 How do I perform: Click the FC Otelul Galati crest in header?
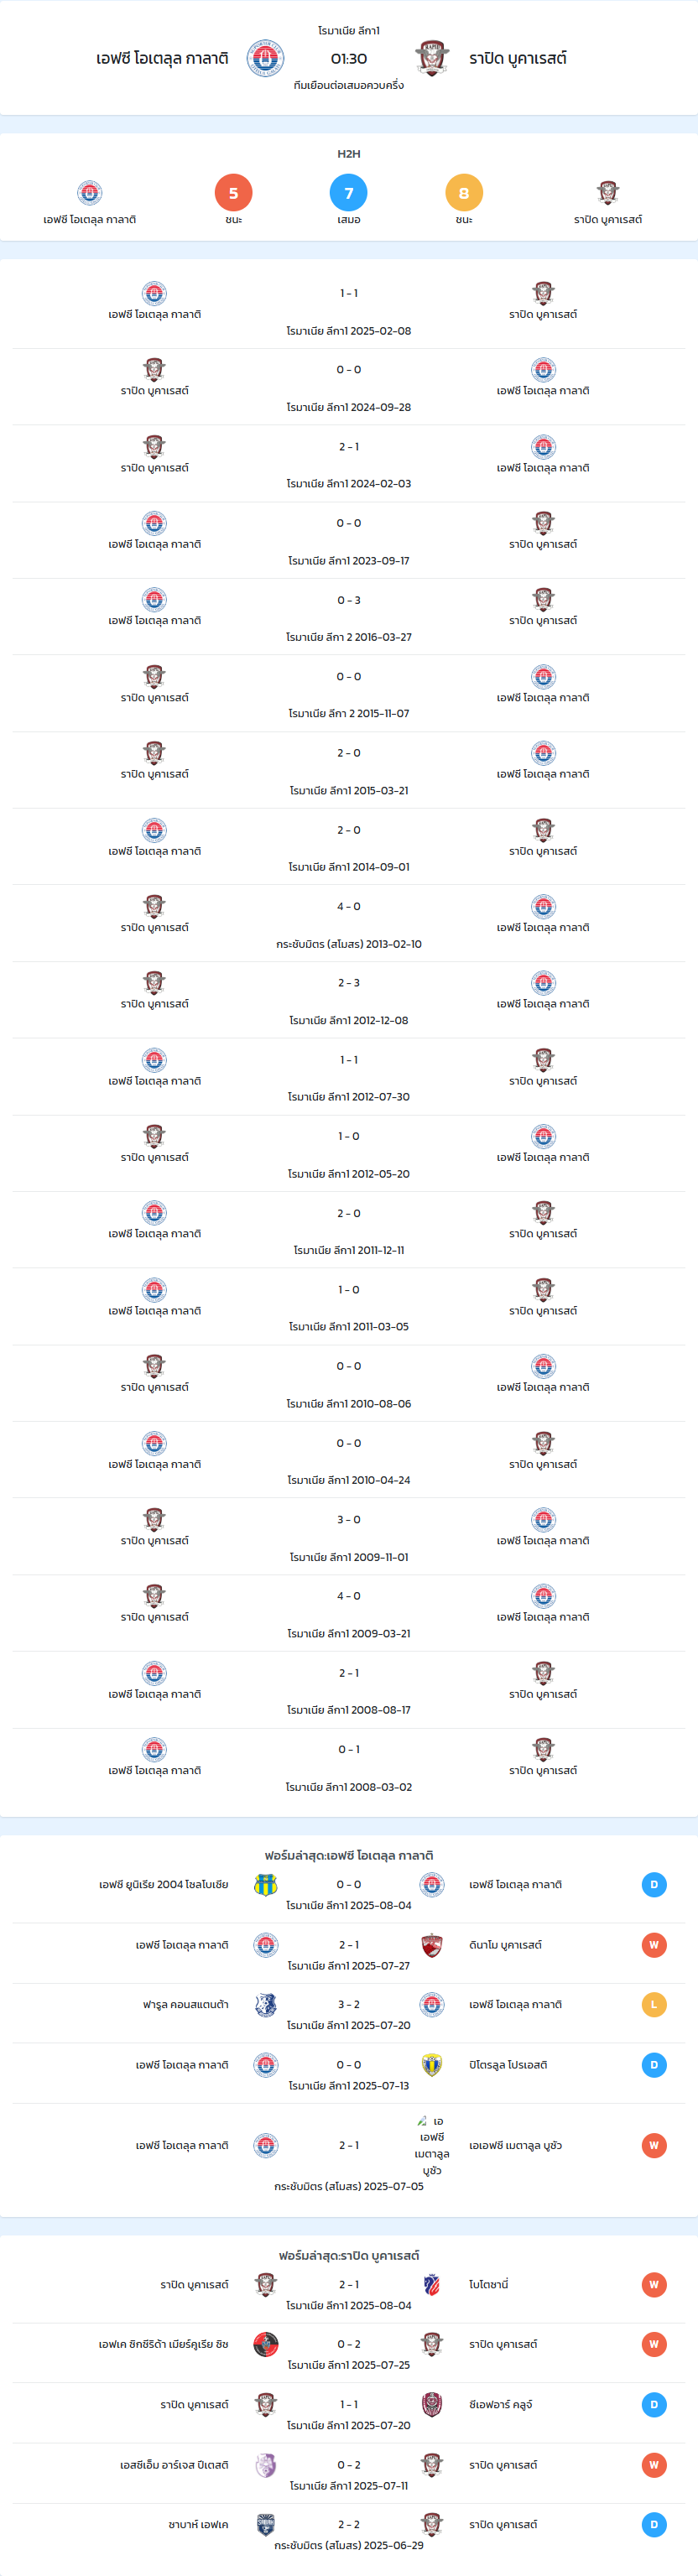[265, 58]
